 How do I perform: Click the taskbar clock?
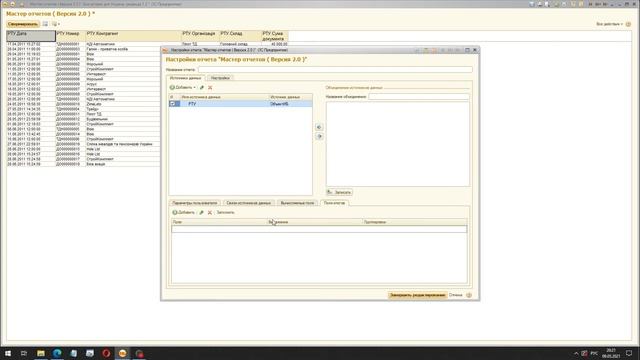pyautogui.click(x=611, y=353)
